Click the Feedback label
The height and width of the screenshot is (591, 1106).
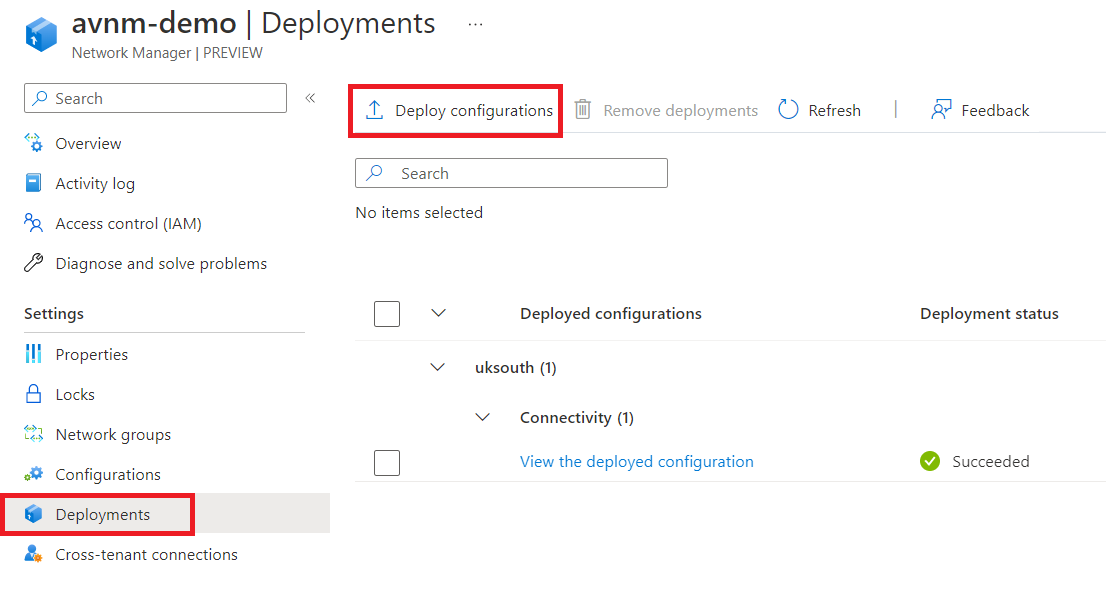click(995, 111)
